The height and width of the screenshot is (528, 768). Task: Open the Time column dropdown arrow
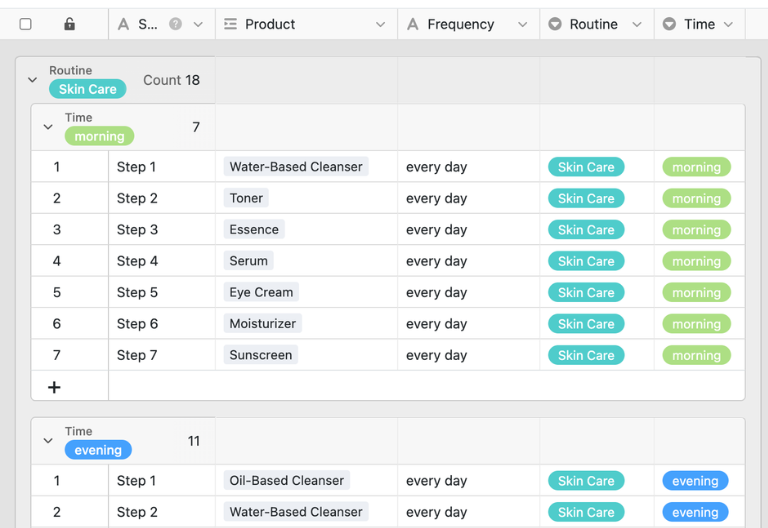click(728, 24)
